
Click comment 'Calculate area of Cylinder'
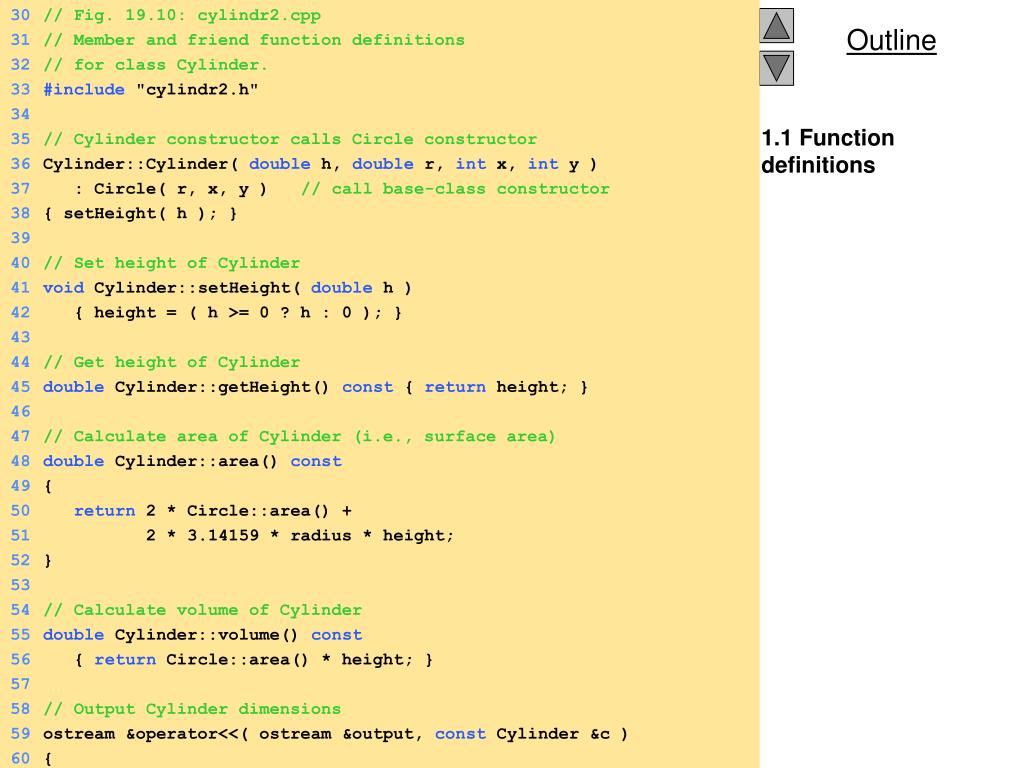click(x=299, y=436)
